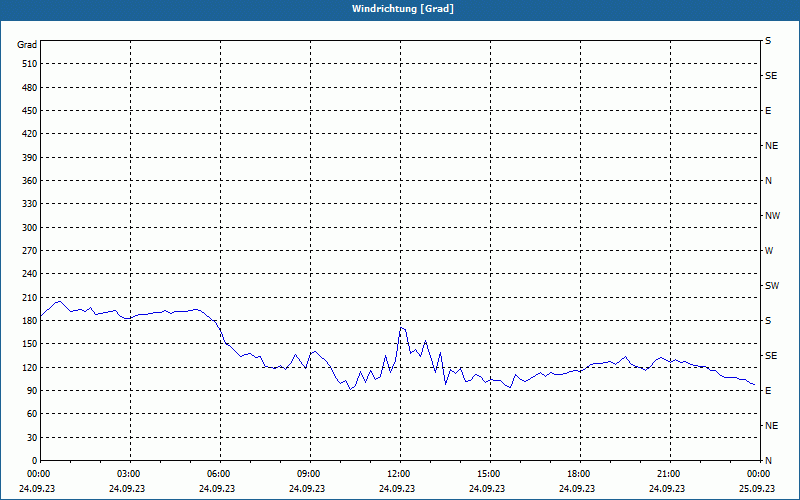Click the 150 y-axis value
Viewport: 800px width, 500px height.
pyautogui.click(x=30, y=344)
